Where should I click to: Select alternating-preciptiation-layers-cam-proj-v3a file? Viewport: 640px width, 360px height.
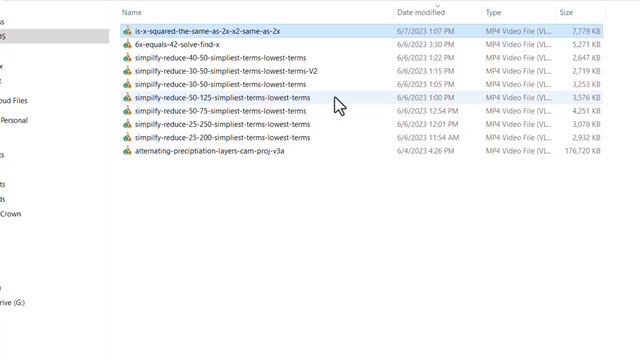coord(209,151)
